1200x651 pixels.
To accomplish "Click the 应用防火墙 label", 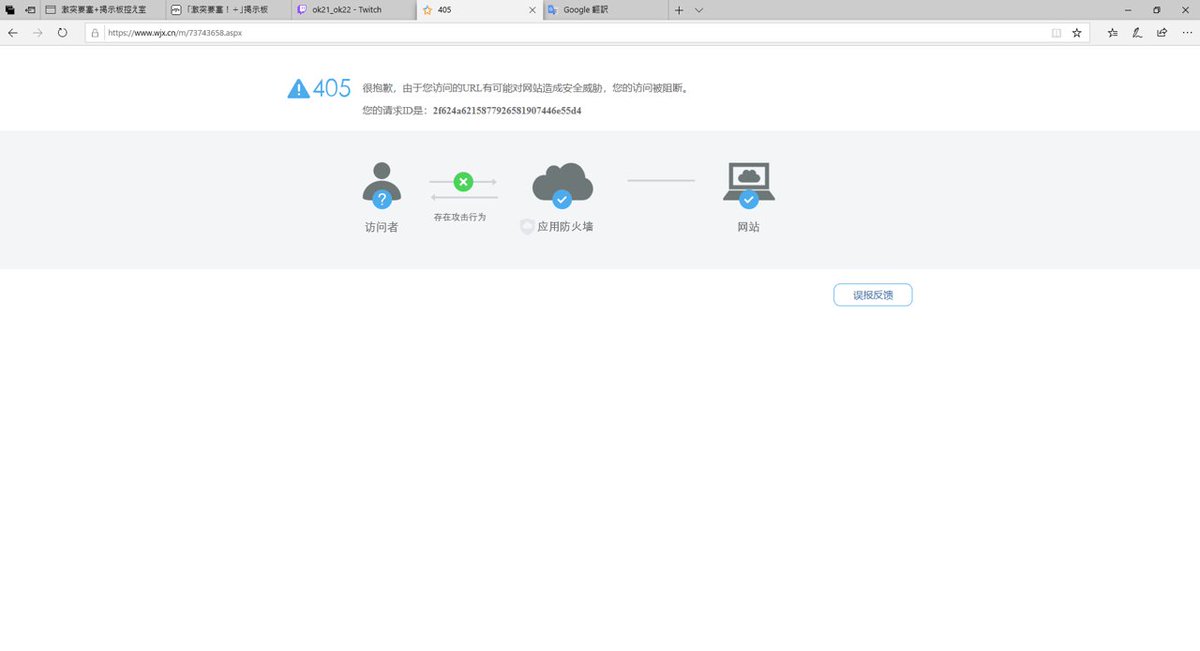I will (565, 227).
